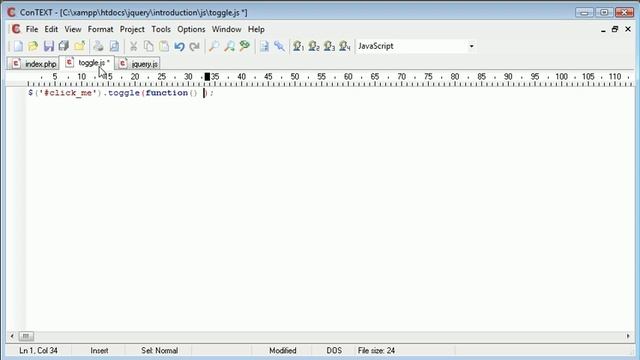640x360 pixels.
Task: Click the Close file folder icon
Action: tap(80, 46)
